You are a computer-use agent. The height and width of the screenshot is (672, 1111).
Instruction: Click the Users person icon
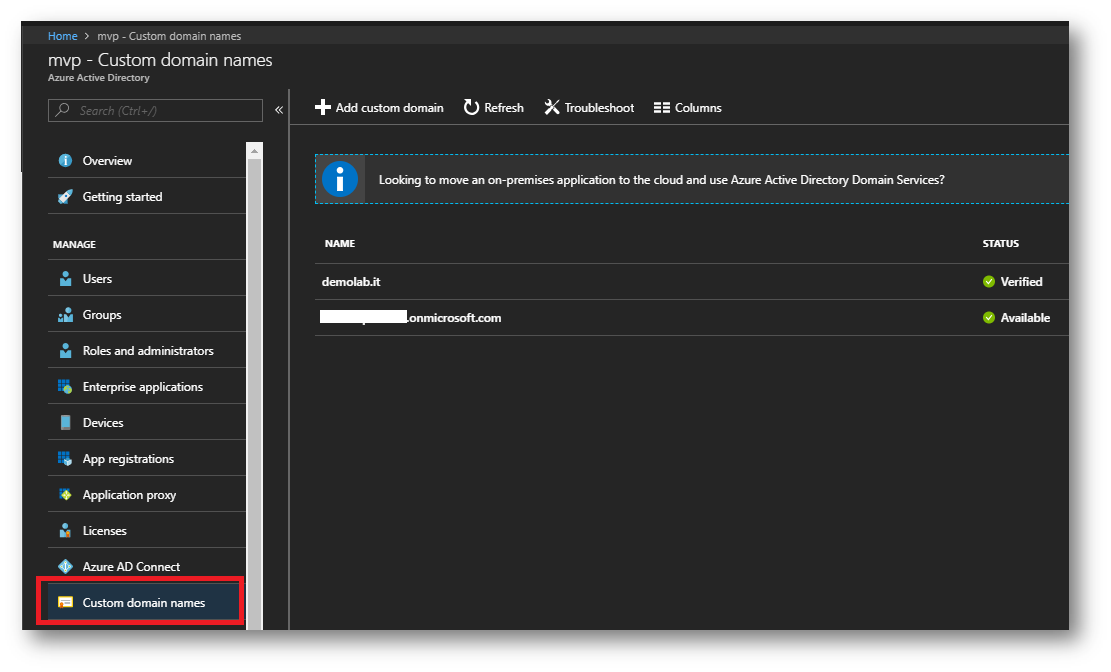click(x=65, y=279)
